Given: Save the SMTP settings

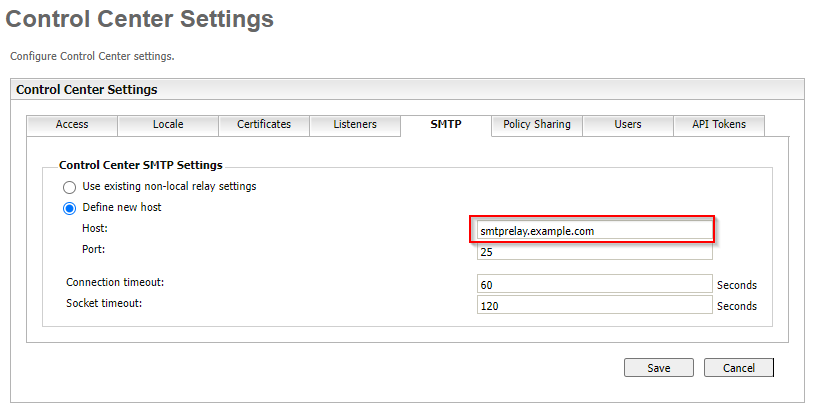Looking at the screenshot, I should click(x=659, y=368).
